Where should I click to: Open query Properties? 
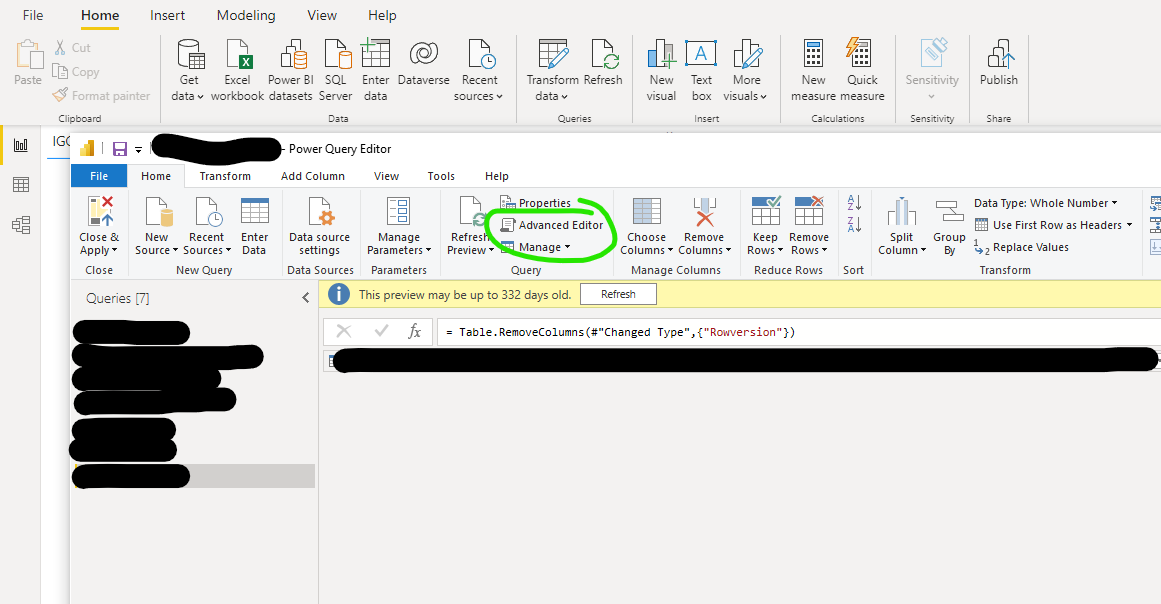pos(536,203)
